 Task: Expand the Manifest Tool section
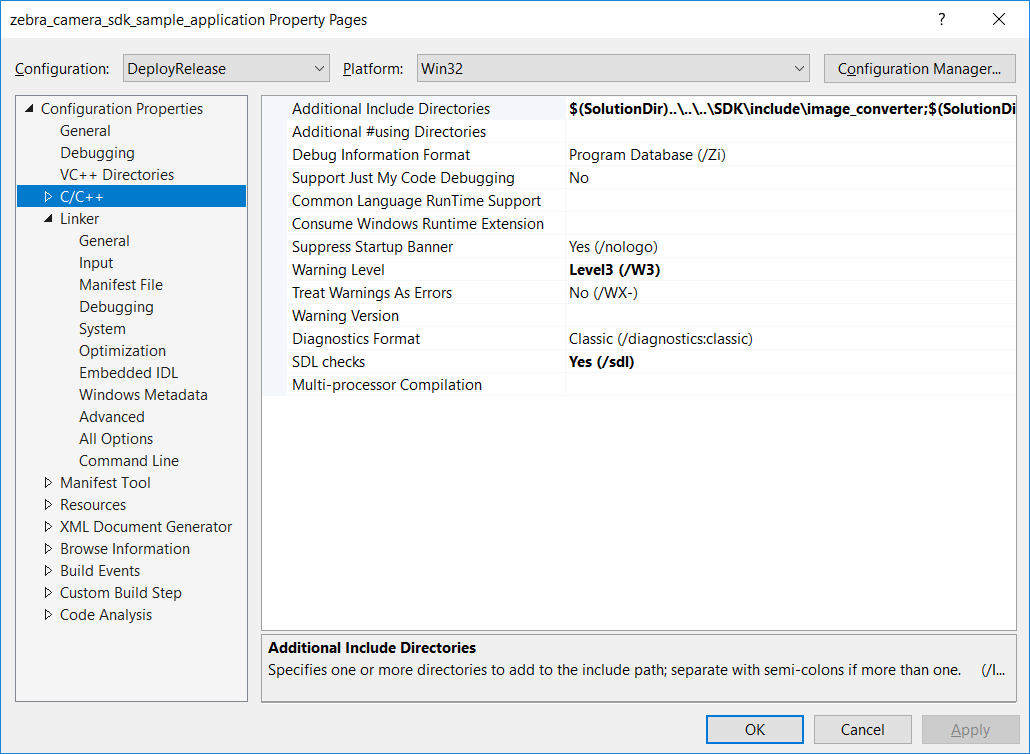point(47,482)
